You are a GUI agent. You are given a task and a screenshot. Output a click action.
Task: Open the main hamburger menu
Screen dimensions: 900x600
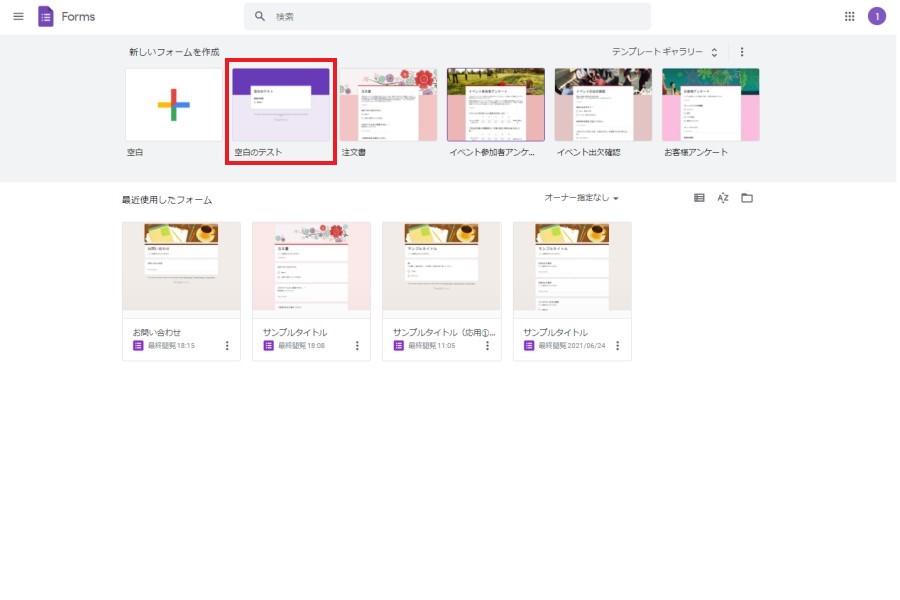(x=18, y=16)
